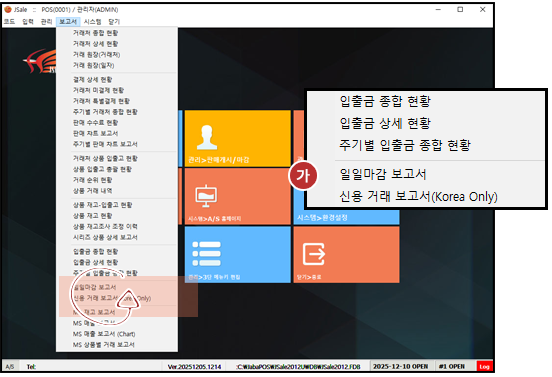Select 거래처 상품 입출고 현황
The height and width of the screenshot is (377, 552).
[105, 159]
